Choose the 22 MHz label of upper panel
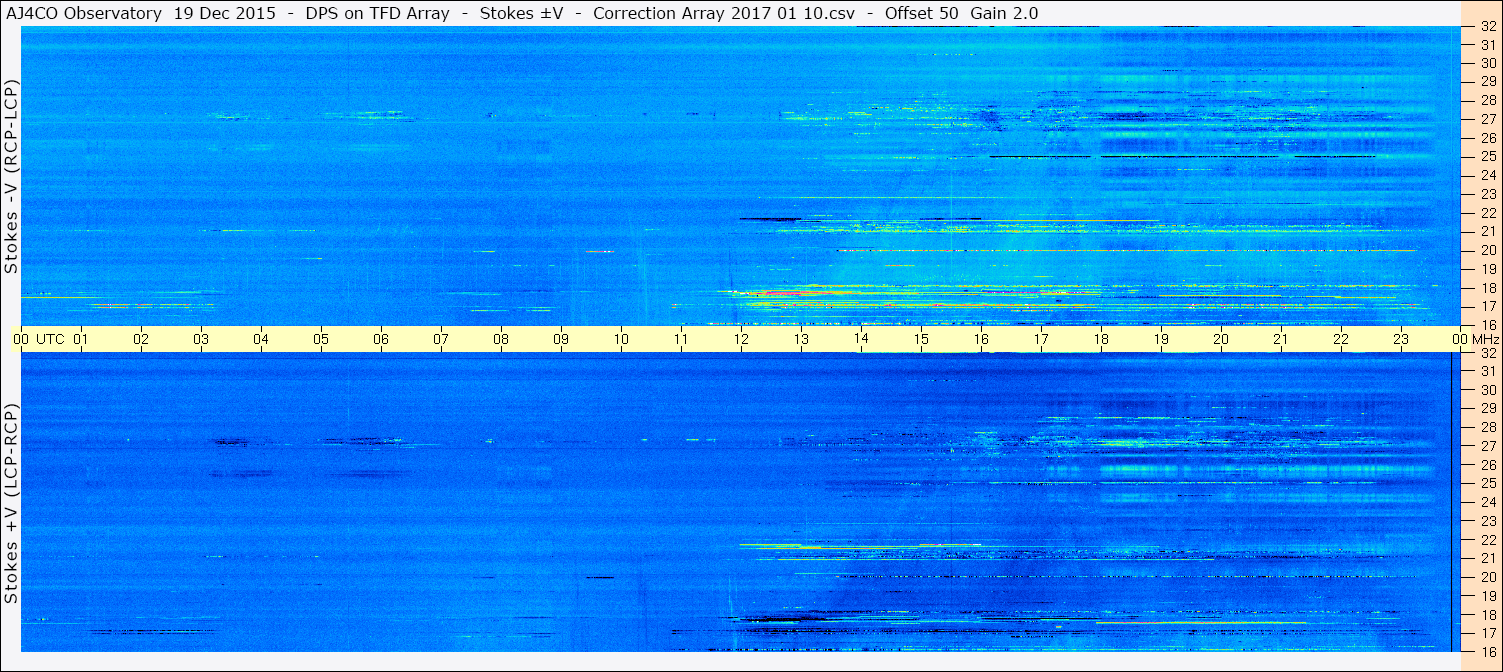The width and height of the screenshot is (1503, 672). point(1487,212)
